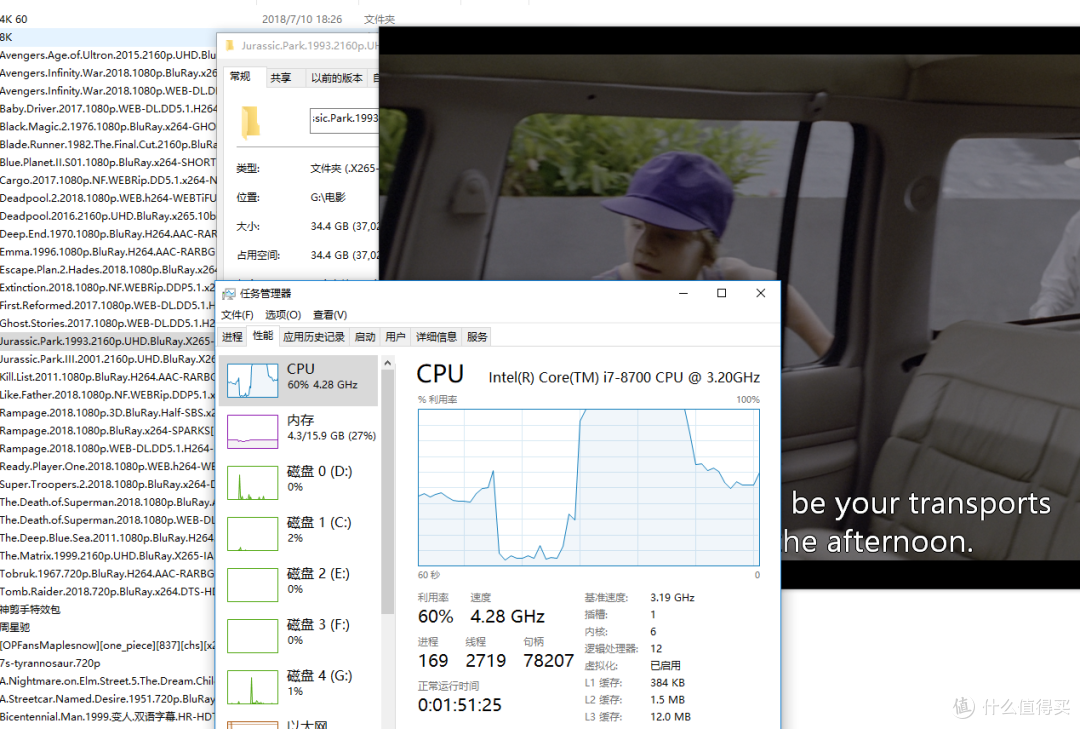1080x729 pixels.
Task: Minimize the Task Manager window
Action: coord(683,294)
